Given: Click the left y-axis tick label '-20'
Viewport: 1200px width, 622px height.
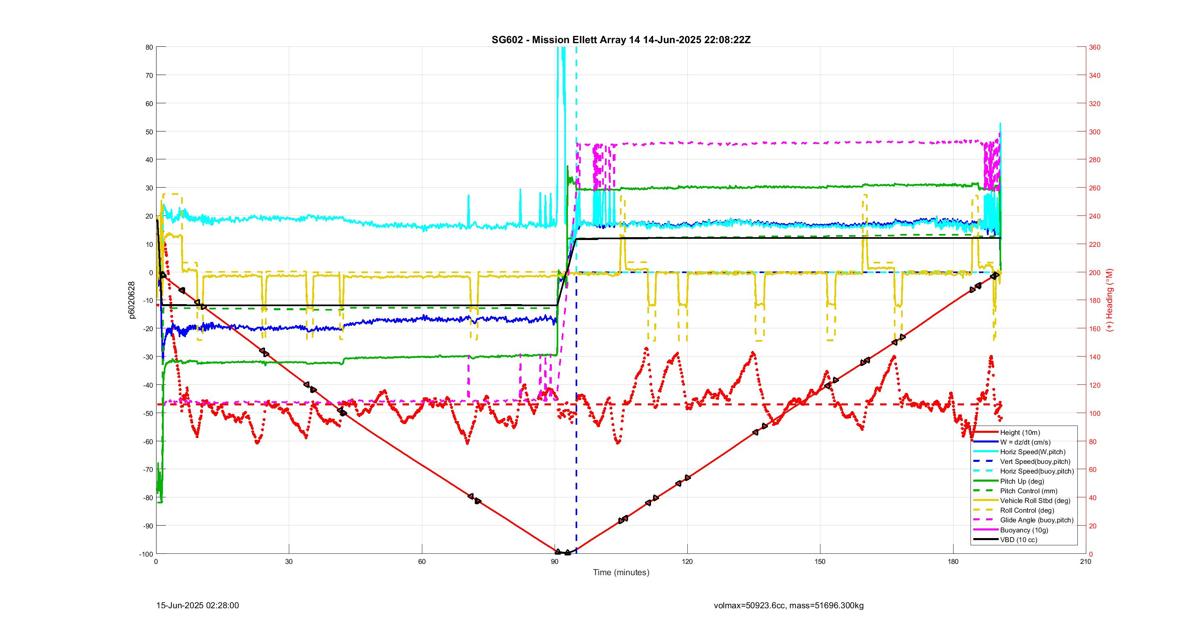Looking at the screenshot, I should [x=147, y=329].
